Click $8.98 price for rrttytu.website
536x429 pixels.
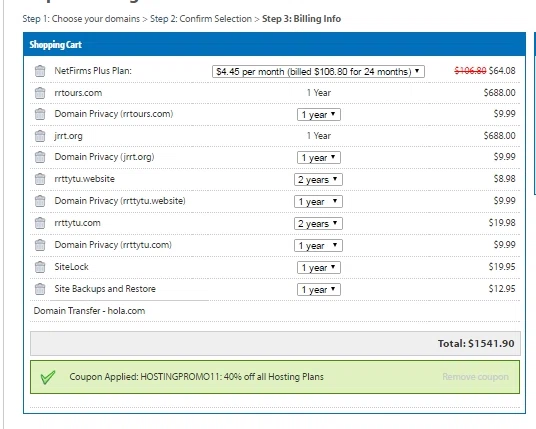pyautogui.click(x=505, y=179)
